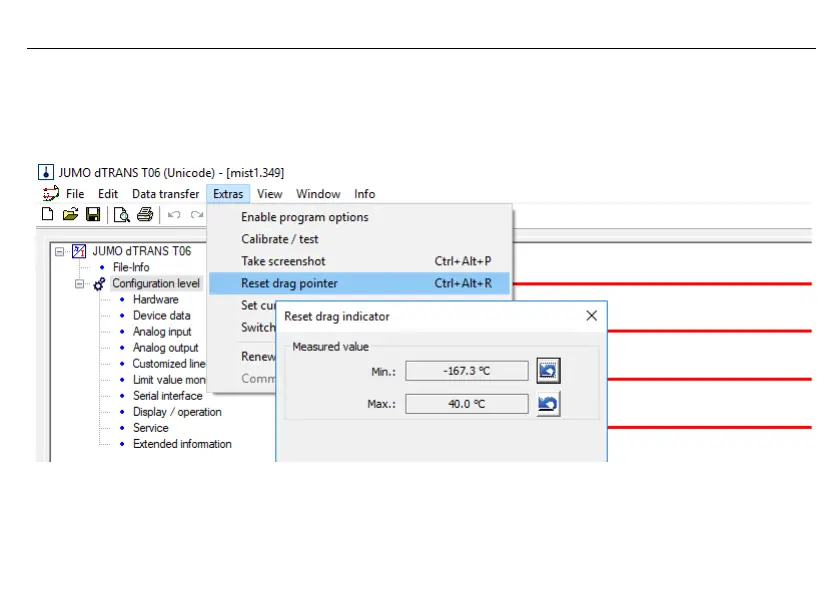This screenshot has width=840, height=596.
Task: Select Limit value mon tree item
Action: [x=169, y=380]
